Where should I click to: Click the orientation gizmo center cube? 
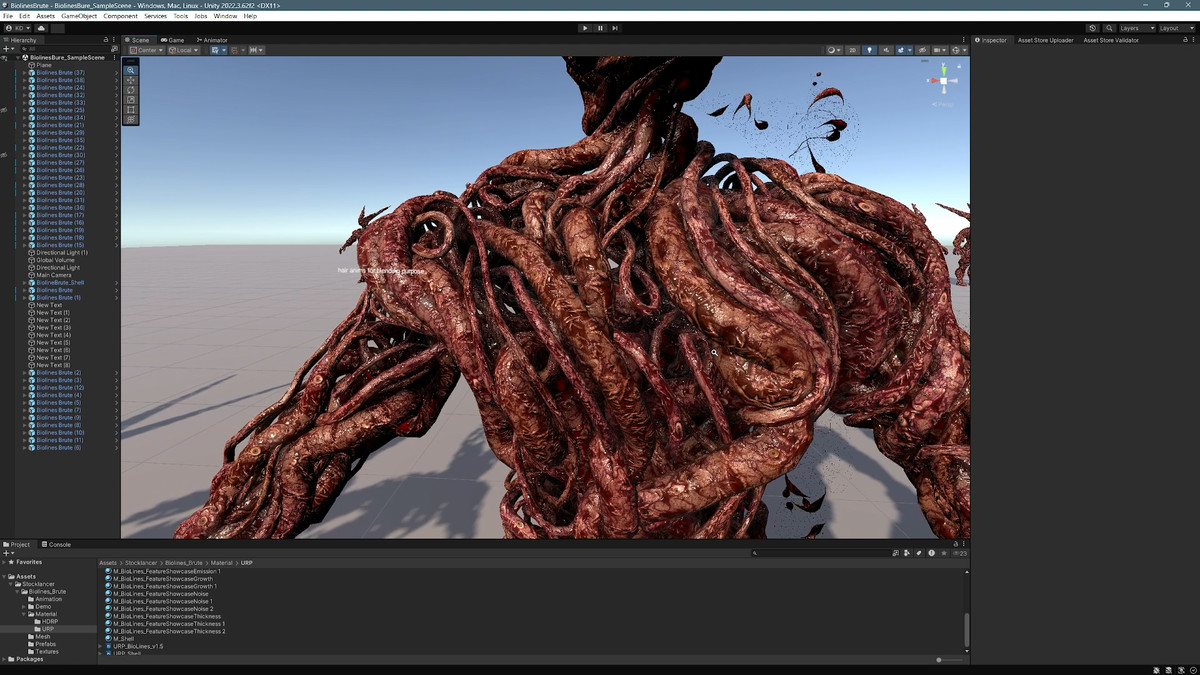[x=943, y=80]
